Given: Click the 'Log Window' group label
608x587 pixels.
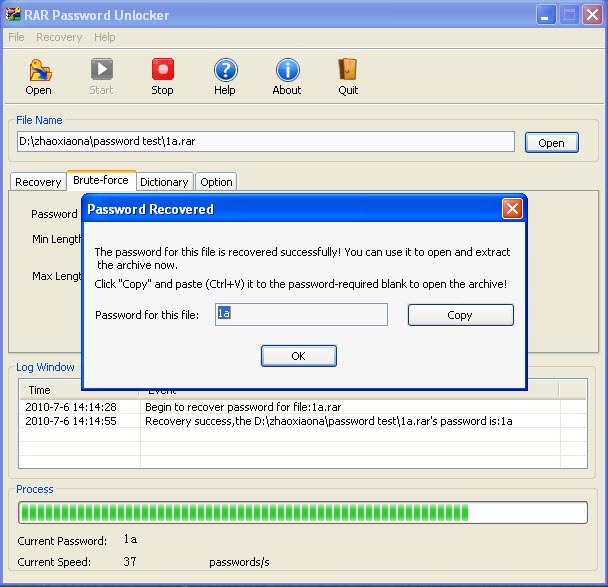Looking at the screenshot, I should pyautogui.click(x=45, y=367).
